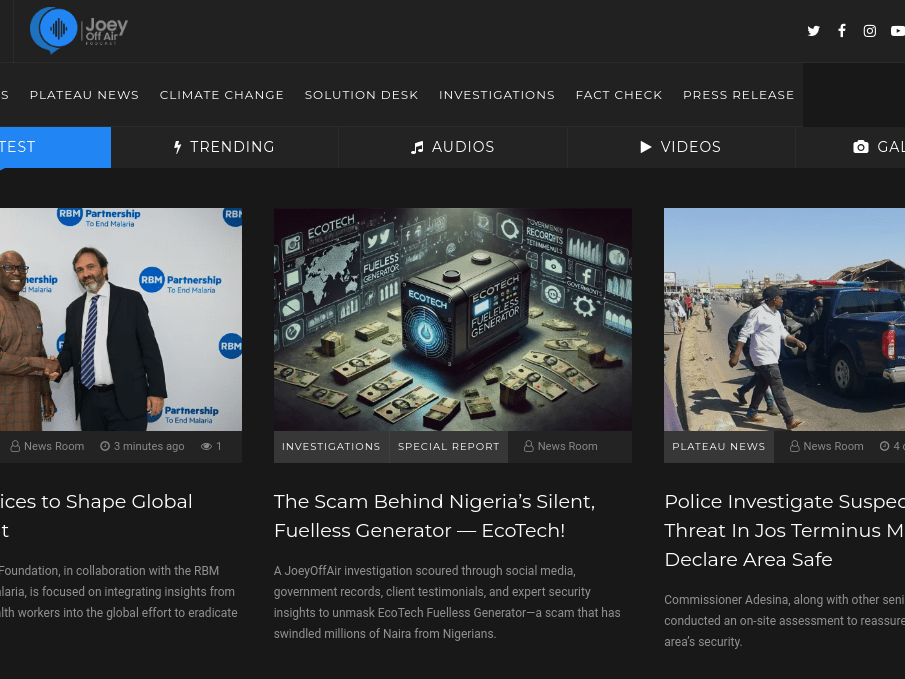Switch to the Audios tab

(452, 147)
